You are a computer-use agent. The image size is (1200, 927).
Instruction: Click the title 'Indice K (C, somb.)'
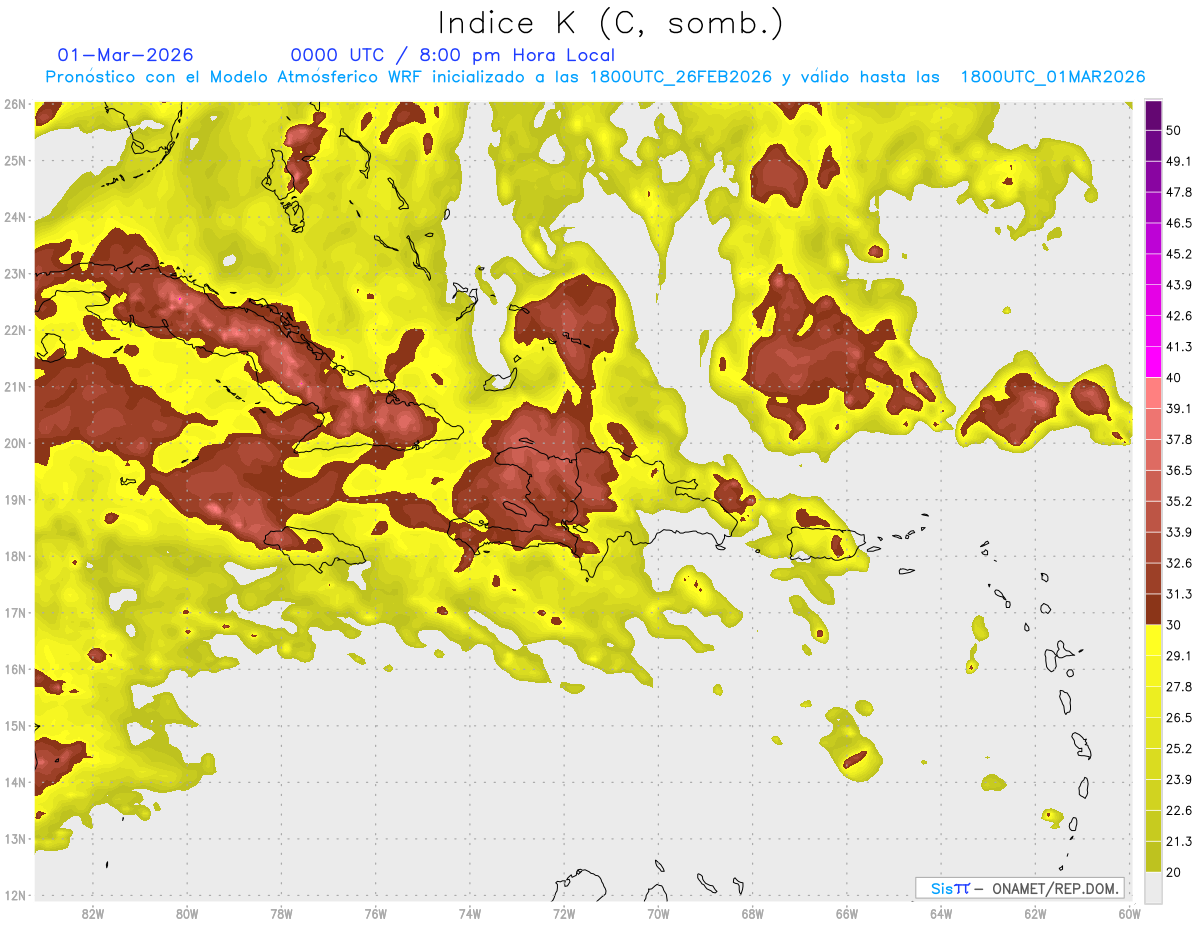611,23
